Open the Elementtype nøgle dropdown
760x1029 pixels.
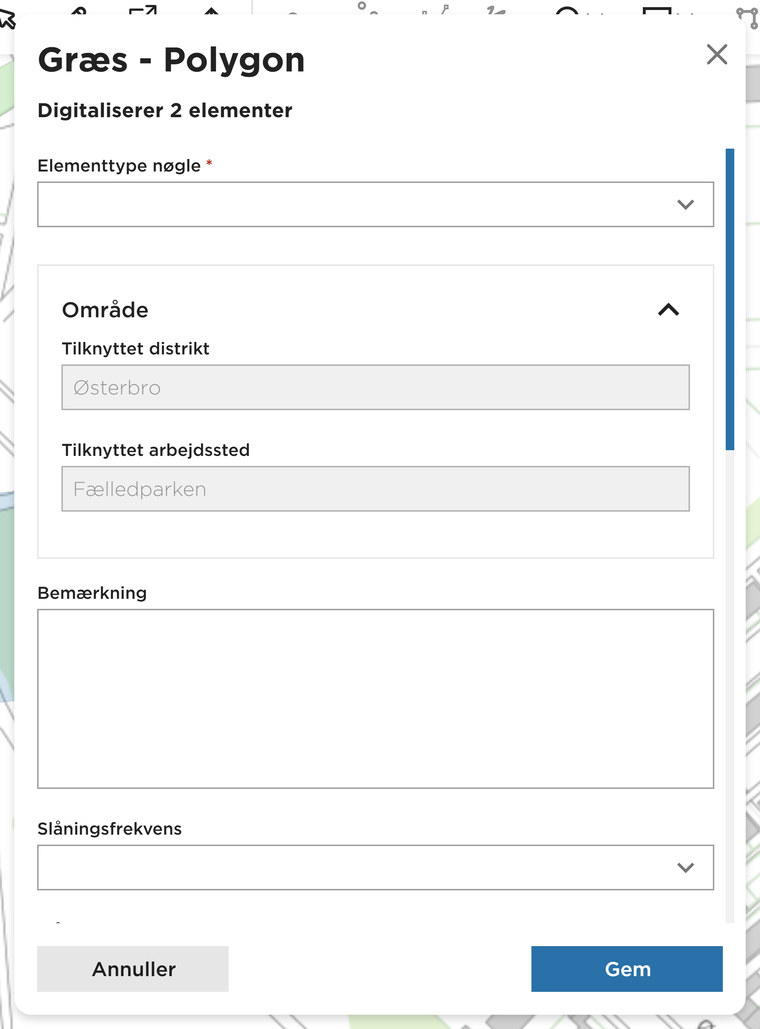[375, 205]
